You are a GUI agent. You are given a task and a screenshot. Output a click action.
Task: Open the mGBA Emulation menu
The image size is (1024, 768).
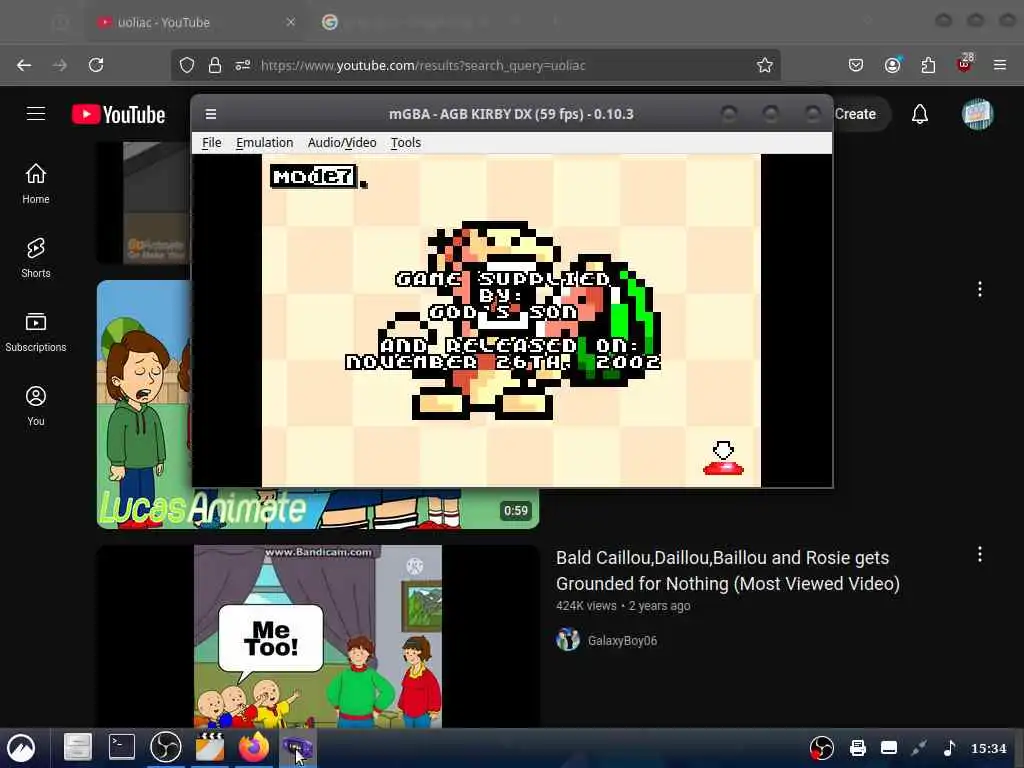click(x=264, y=142)
